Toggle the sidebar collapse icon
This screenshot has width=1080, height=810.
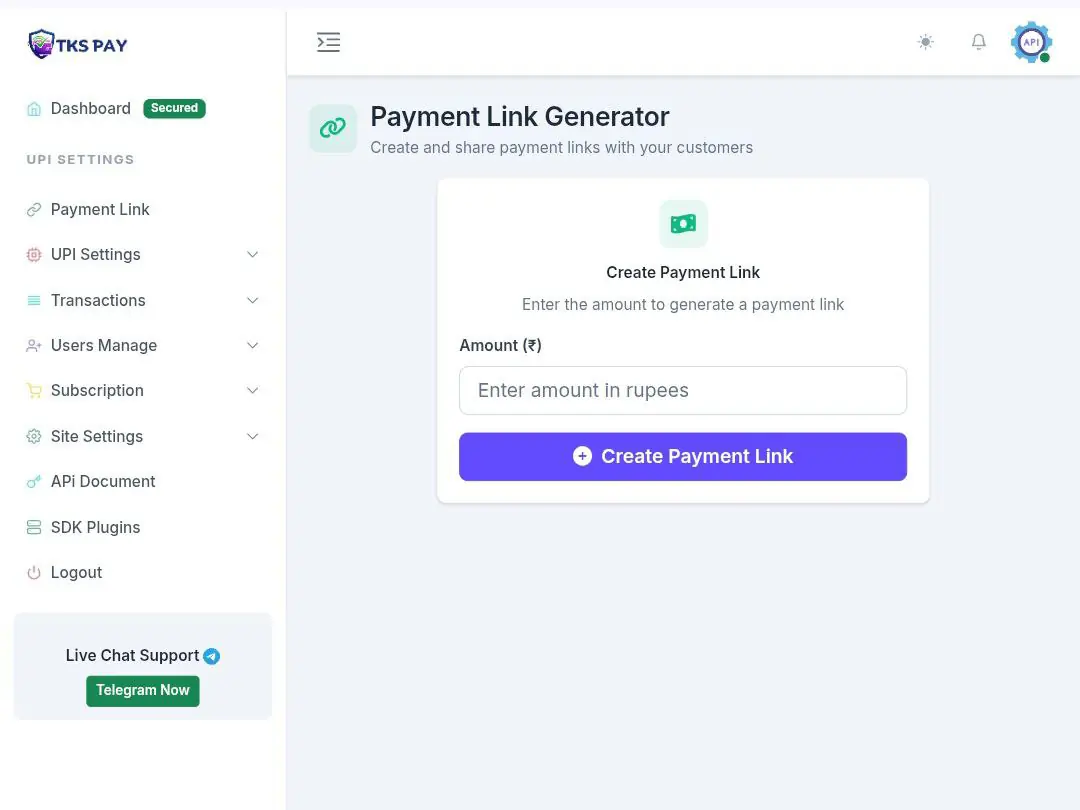[x=328, y=42]
